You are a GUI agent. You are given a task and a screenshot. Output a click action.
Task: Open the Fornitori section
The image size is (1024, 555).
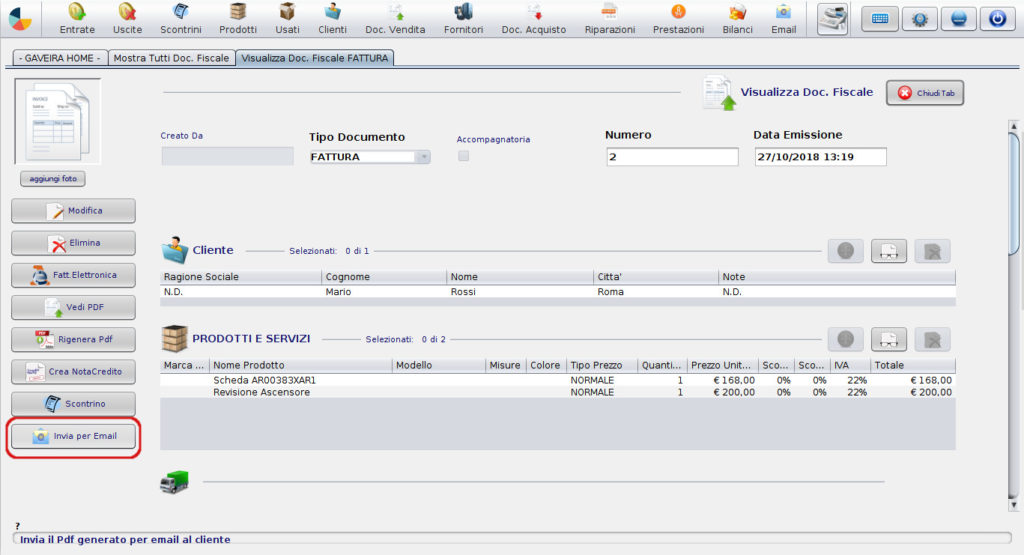[464, 18]
